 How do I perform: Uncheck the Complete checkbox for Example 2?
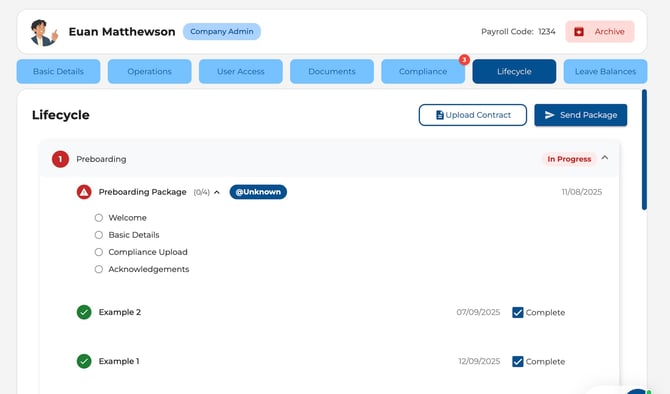517,312
